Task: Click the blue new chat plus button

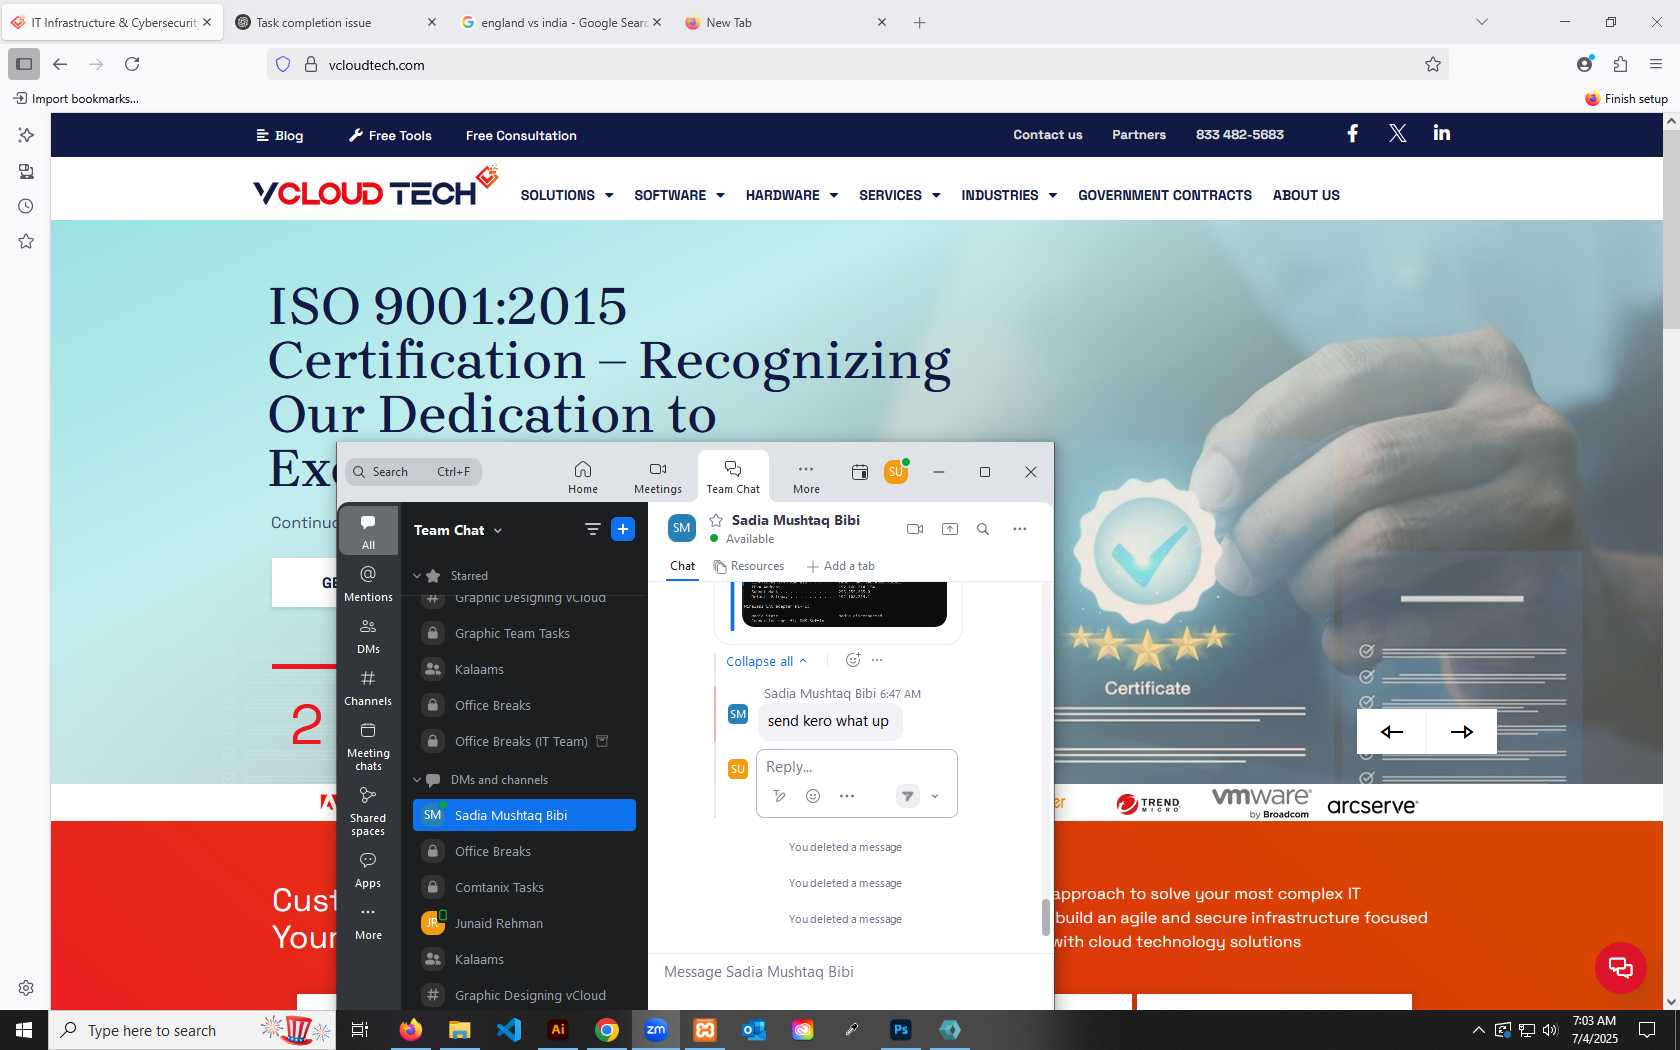Action: pos(623,529)
